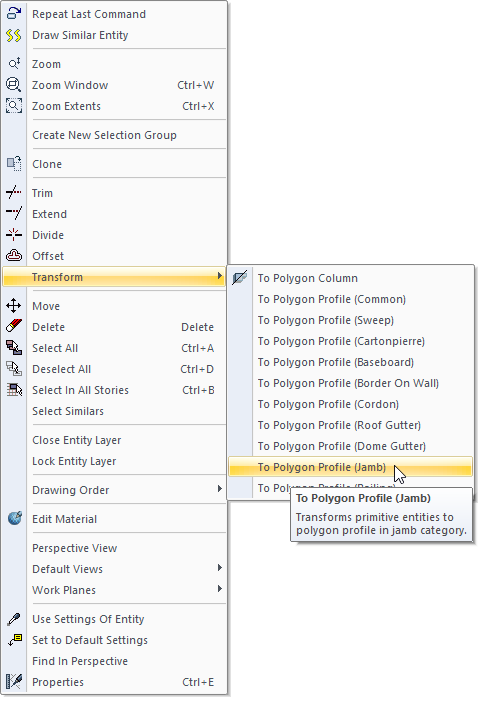Expand the Transform submenu arrow
Image resolution: width=487 pixels, height=707 pixels.
click(220, 276)
